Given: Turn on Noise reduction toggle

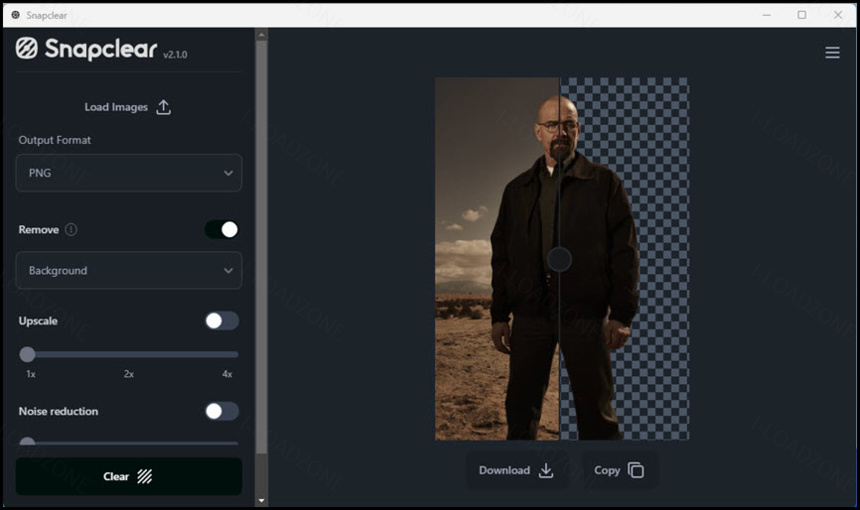Looking at the screenshot, I should click(222, 411).
